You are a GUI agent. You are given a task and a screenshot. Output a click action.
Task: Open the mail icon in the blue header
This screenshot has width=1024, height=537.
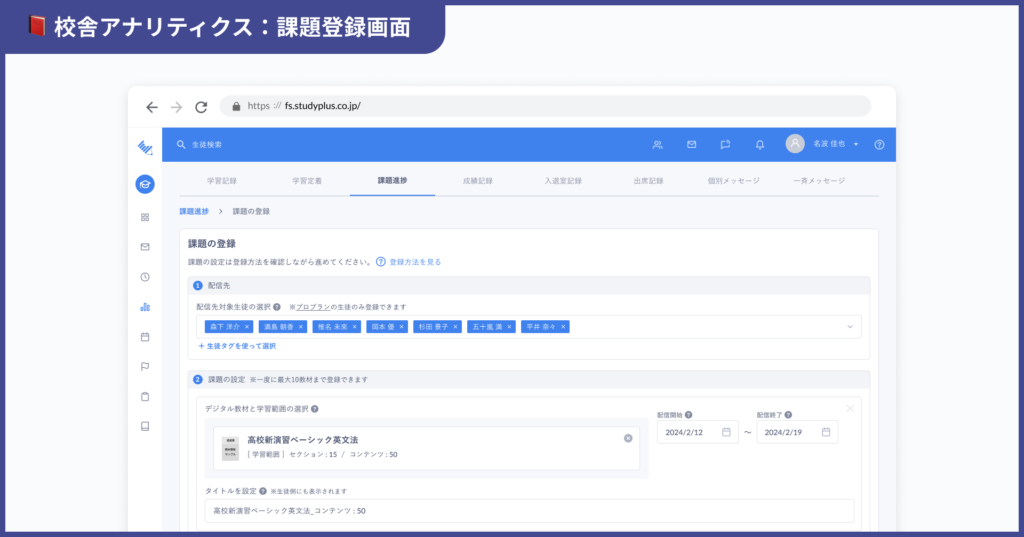click(692, 144)
